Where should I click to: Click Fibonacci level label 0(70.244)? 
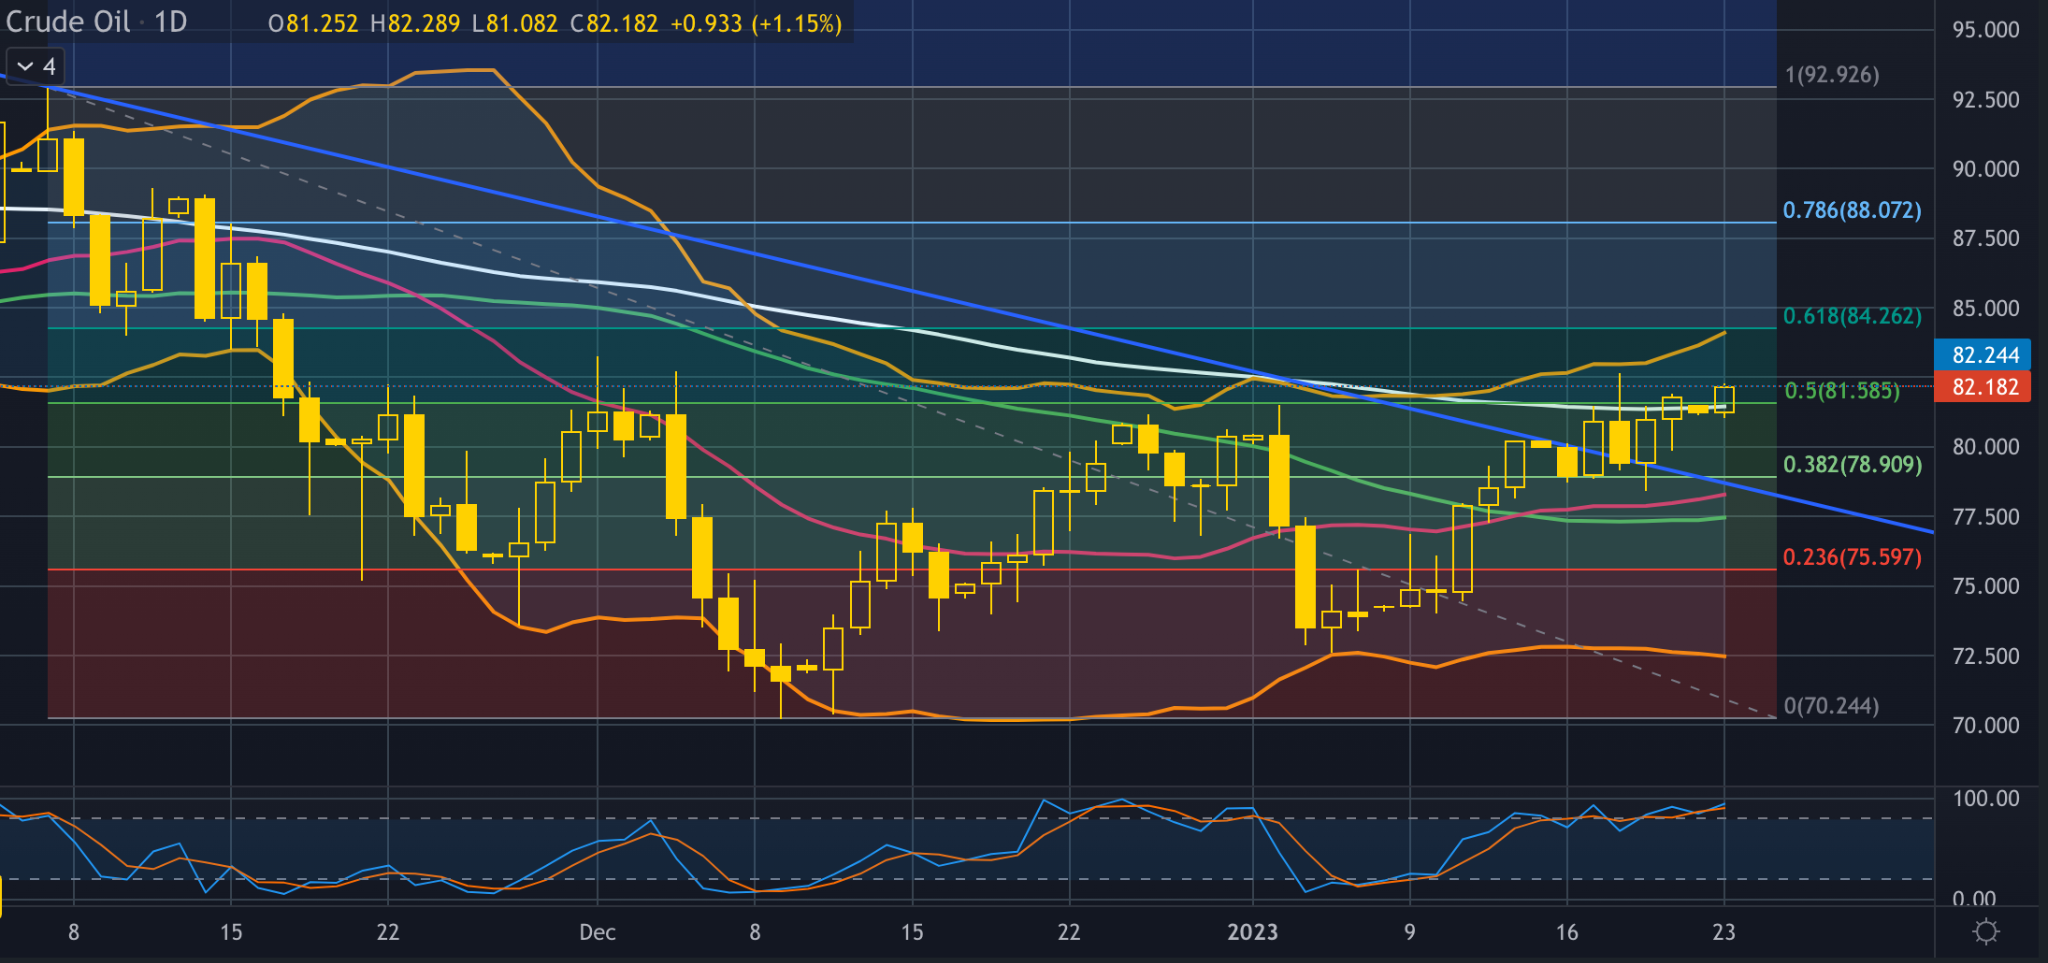coord(1831,706)
